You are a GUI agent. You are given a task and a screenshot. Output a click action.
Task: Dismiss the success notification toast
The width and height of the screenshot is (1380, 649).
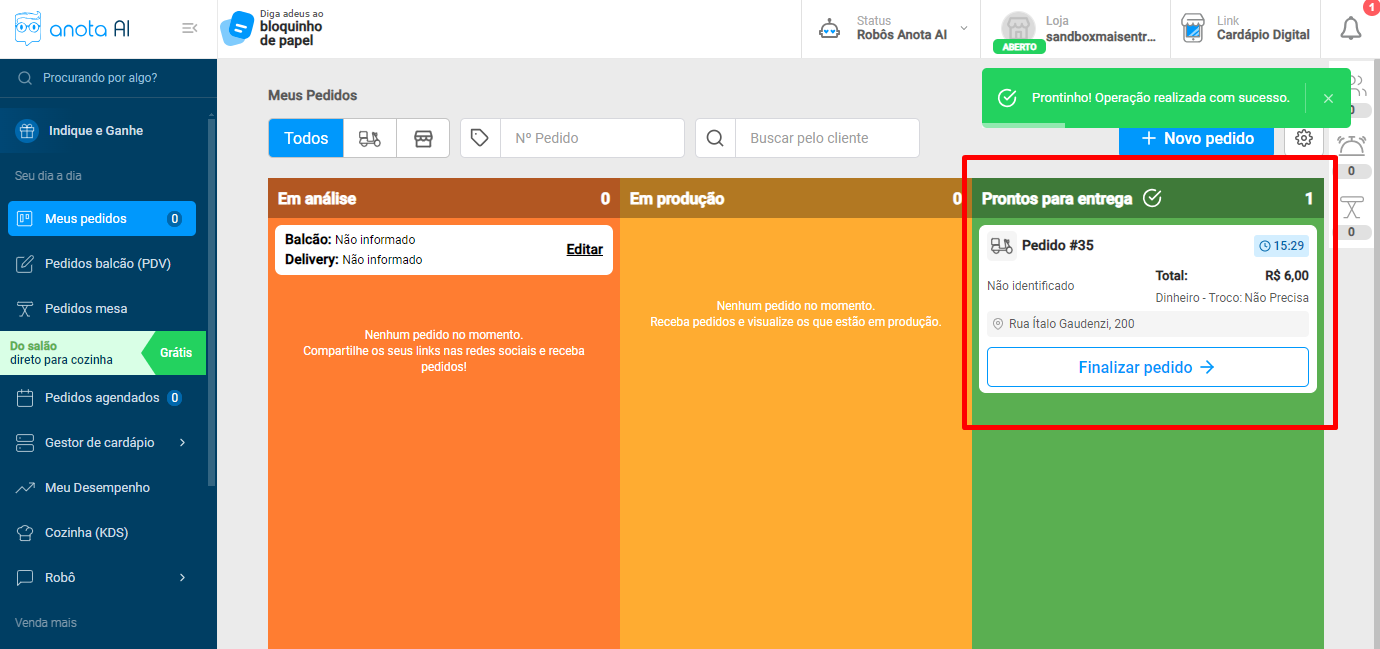[1328, 98]
